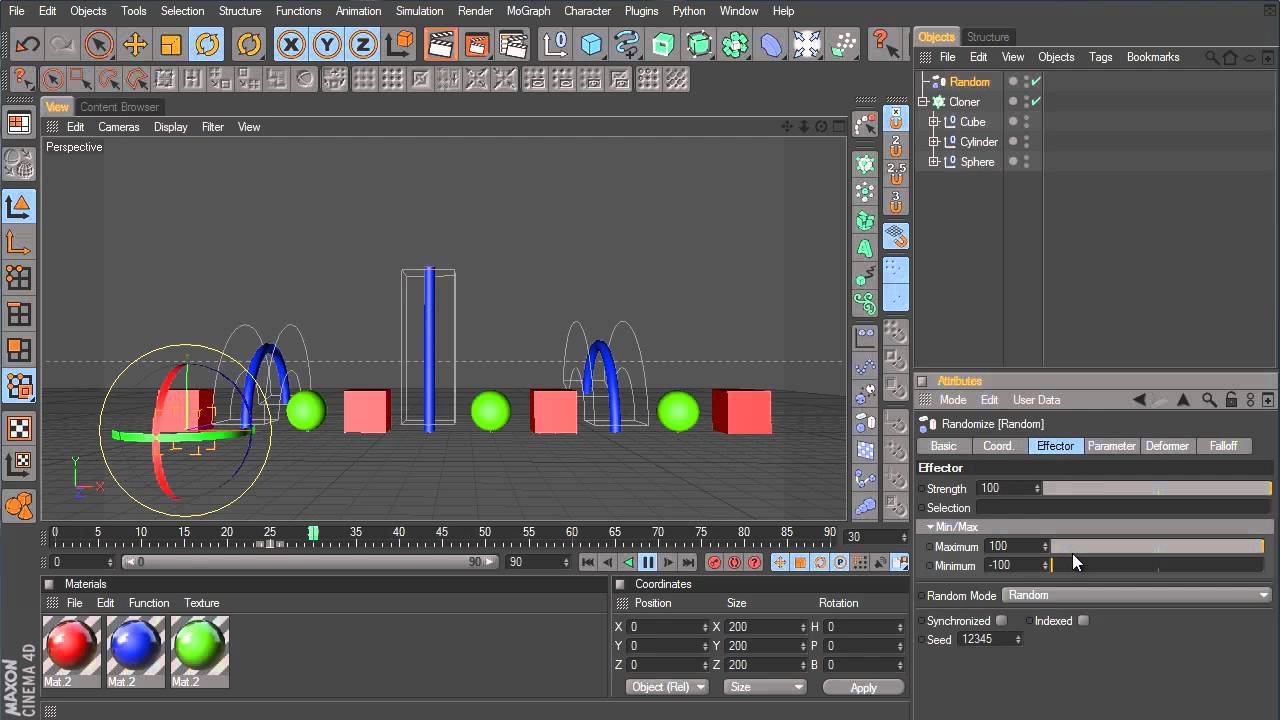Open the spline tools icon

click(627, 44)
